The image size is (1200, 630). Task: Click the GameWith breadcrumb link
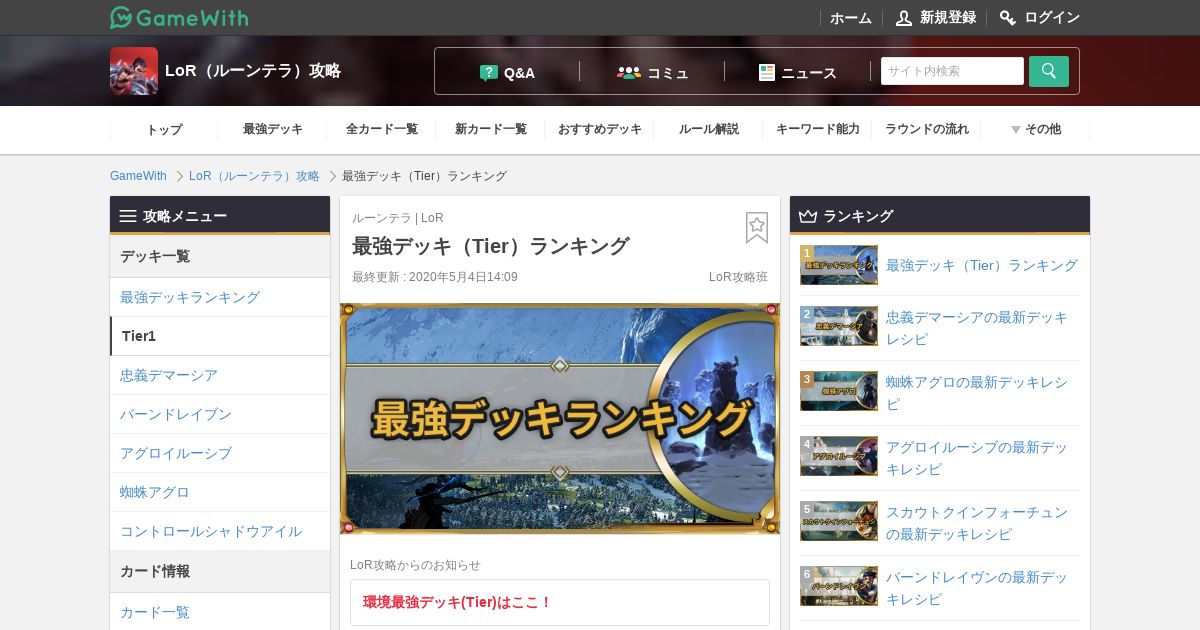[x=138, y=176]
